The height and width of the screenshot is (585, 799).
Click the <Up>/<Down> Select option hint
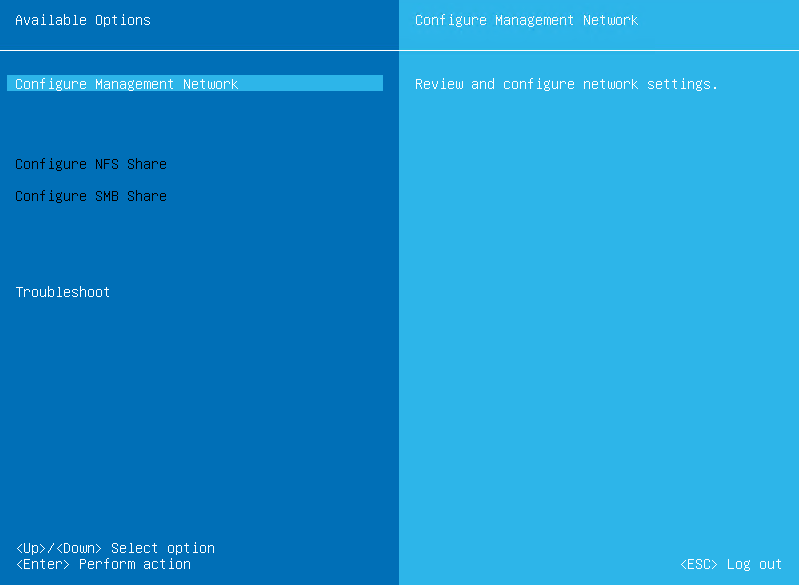[115, 548]
